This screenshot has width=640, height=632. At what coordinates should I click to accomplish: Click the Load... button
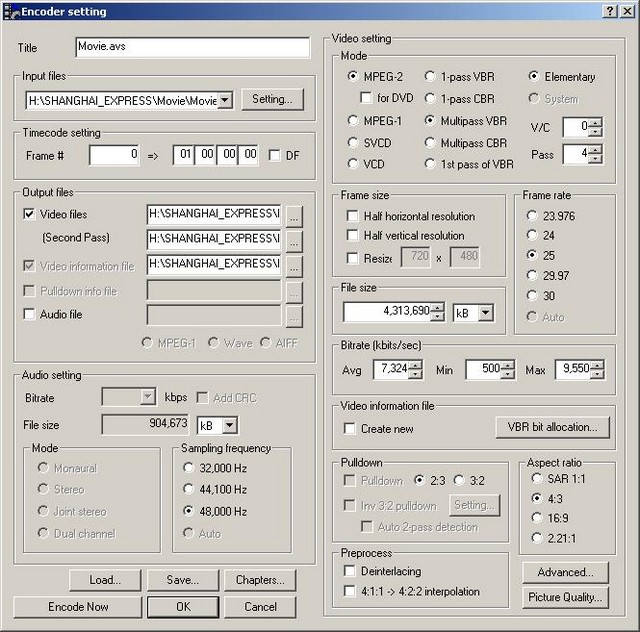105,580
